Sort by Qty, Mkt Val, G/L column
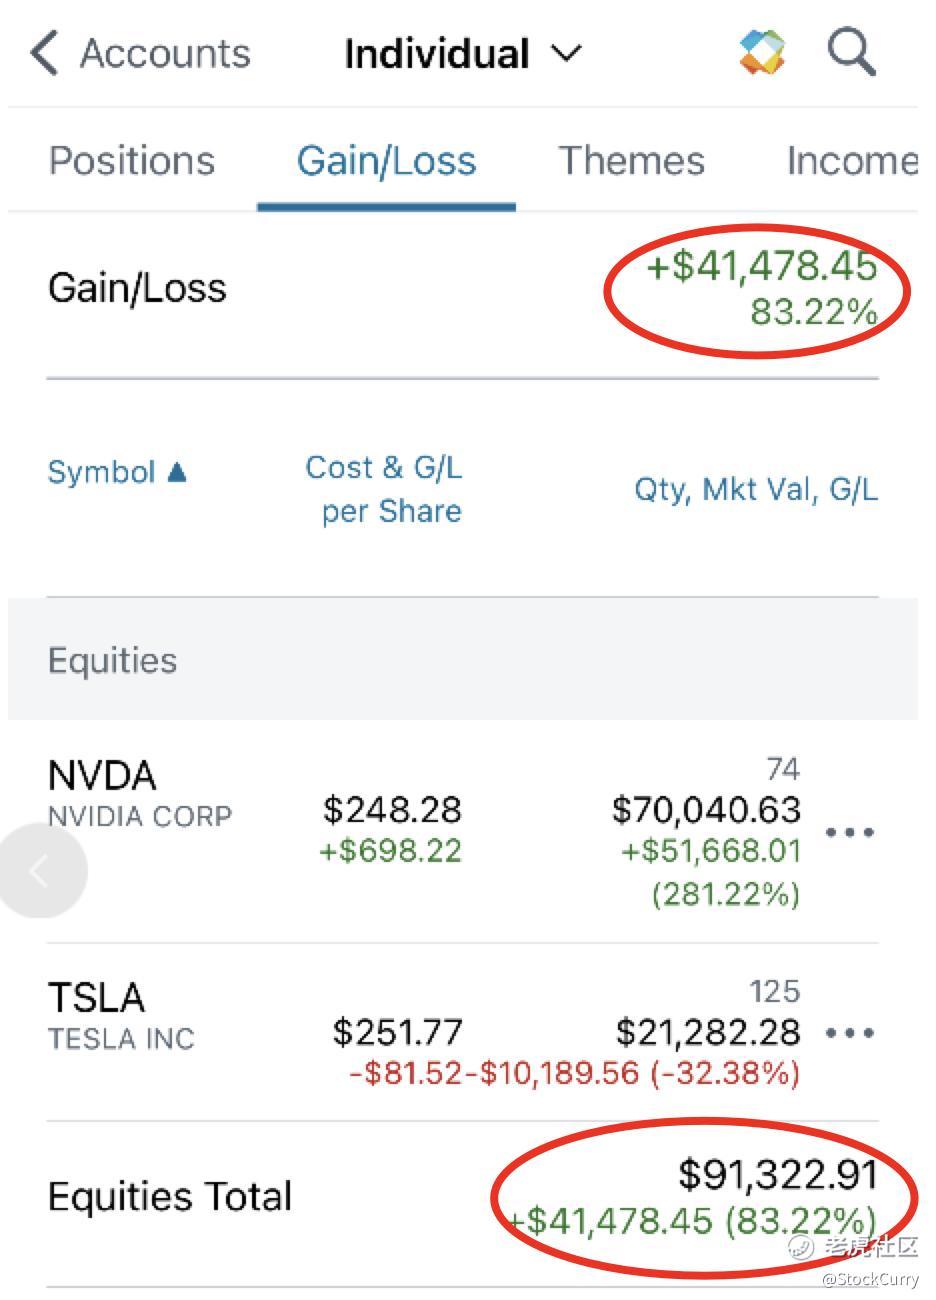The image size is (936, 1300). pyautogui.click(x=756, y=490)
